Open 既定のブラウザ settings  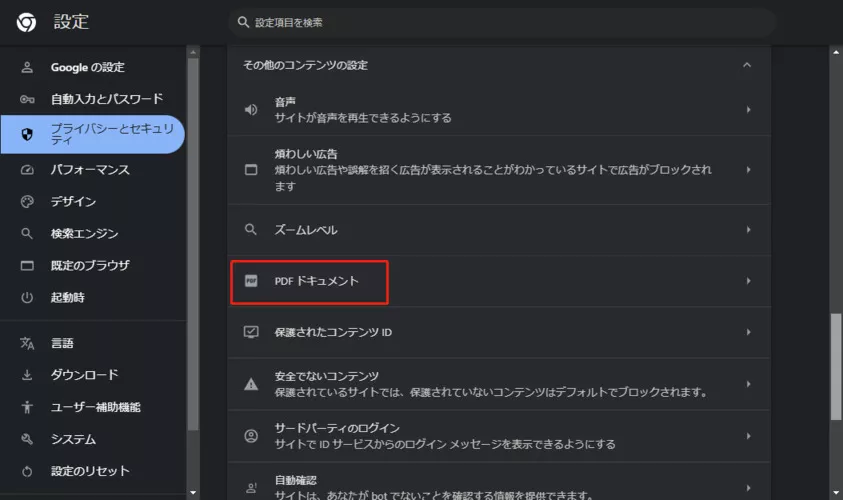[x=92, y=266]
